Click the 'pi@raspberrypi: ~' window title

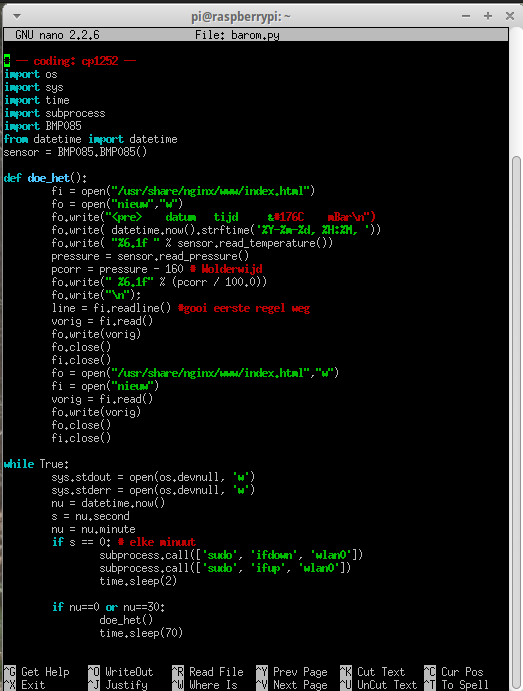coord(241,16)
